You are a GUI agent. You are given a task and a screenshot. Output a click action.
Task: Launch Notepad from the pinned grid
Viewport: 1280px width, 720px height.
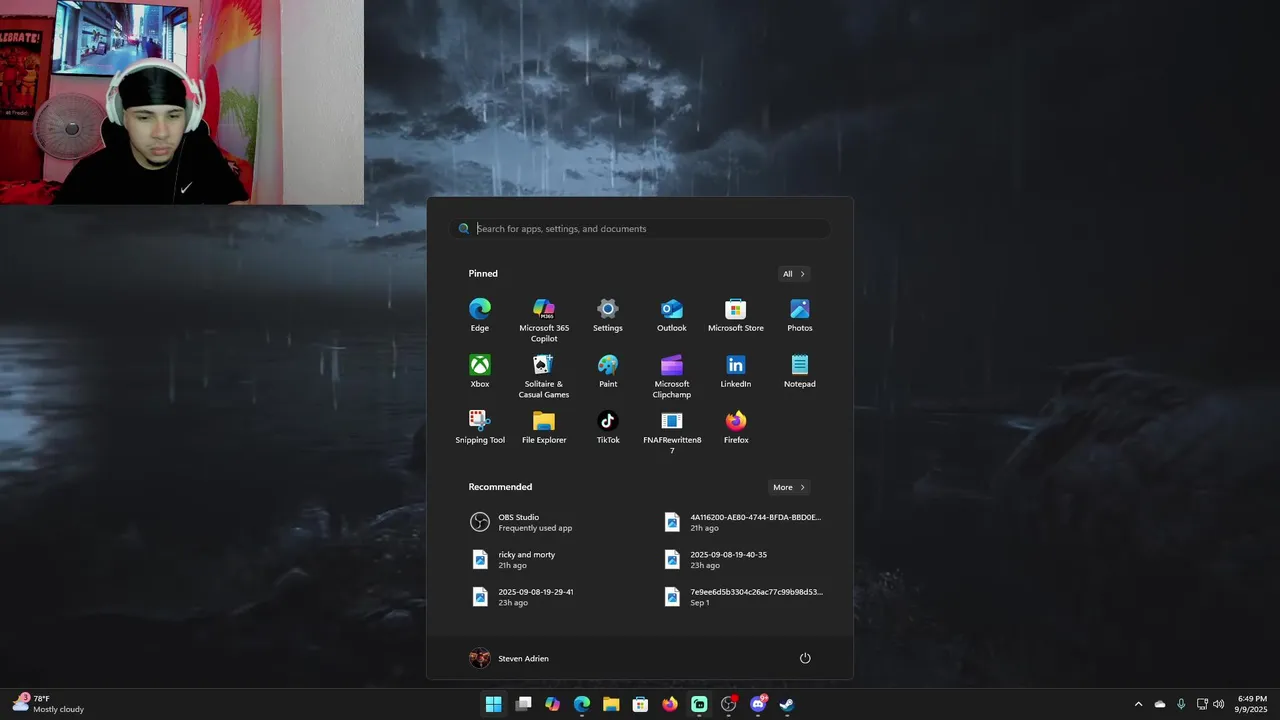[x=800, y=371]
